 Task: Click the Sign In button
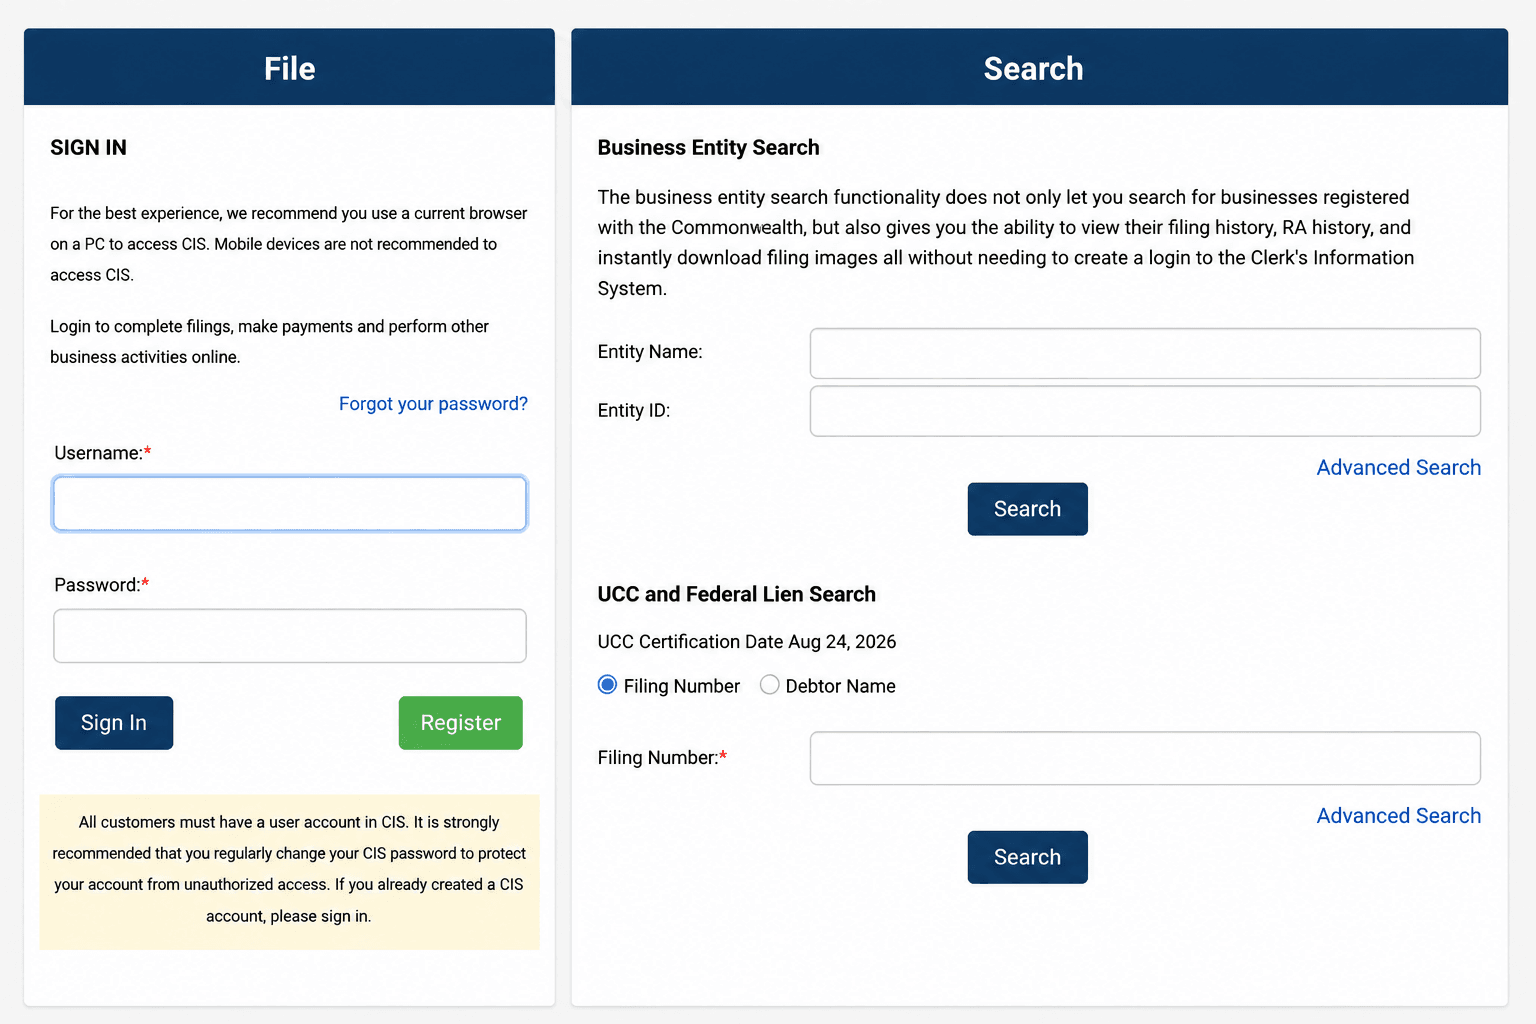click(114, 723)
